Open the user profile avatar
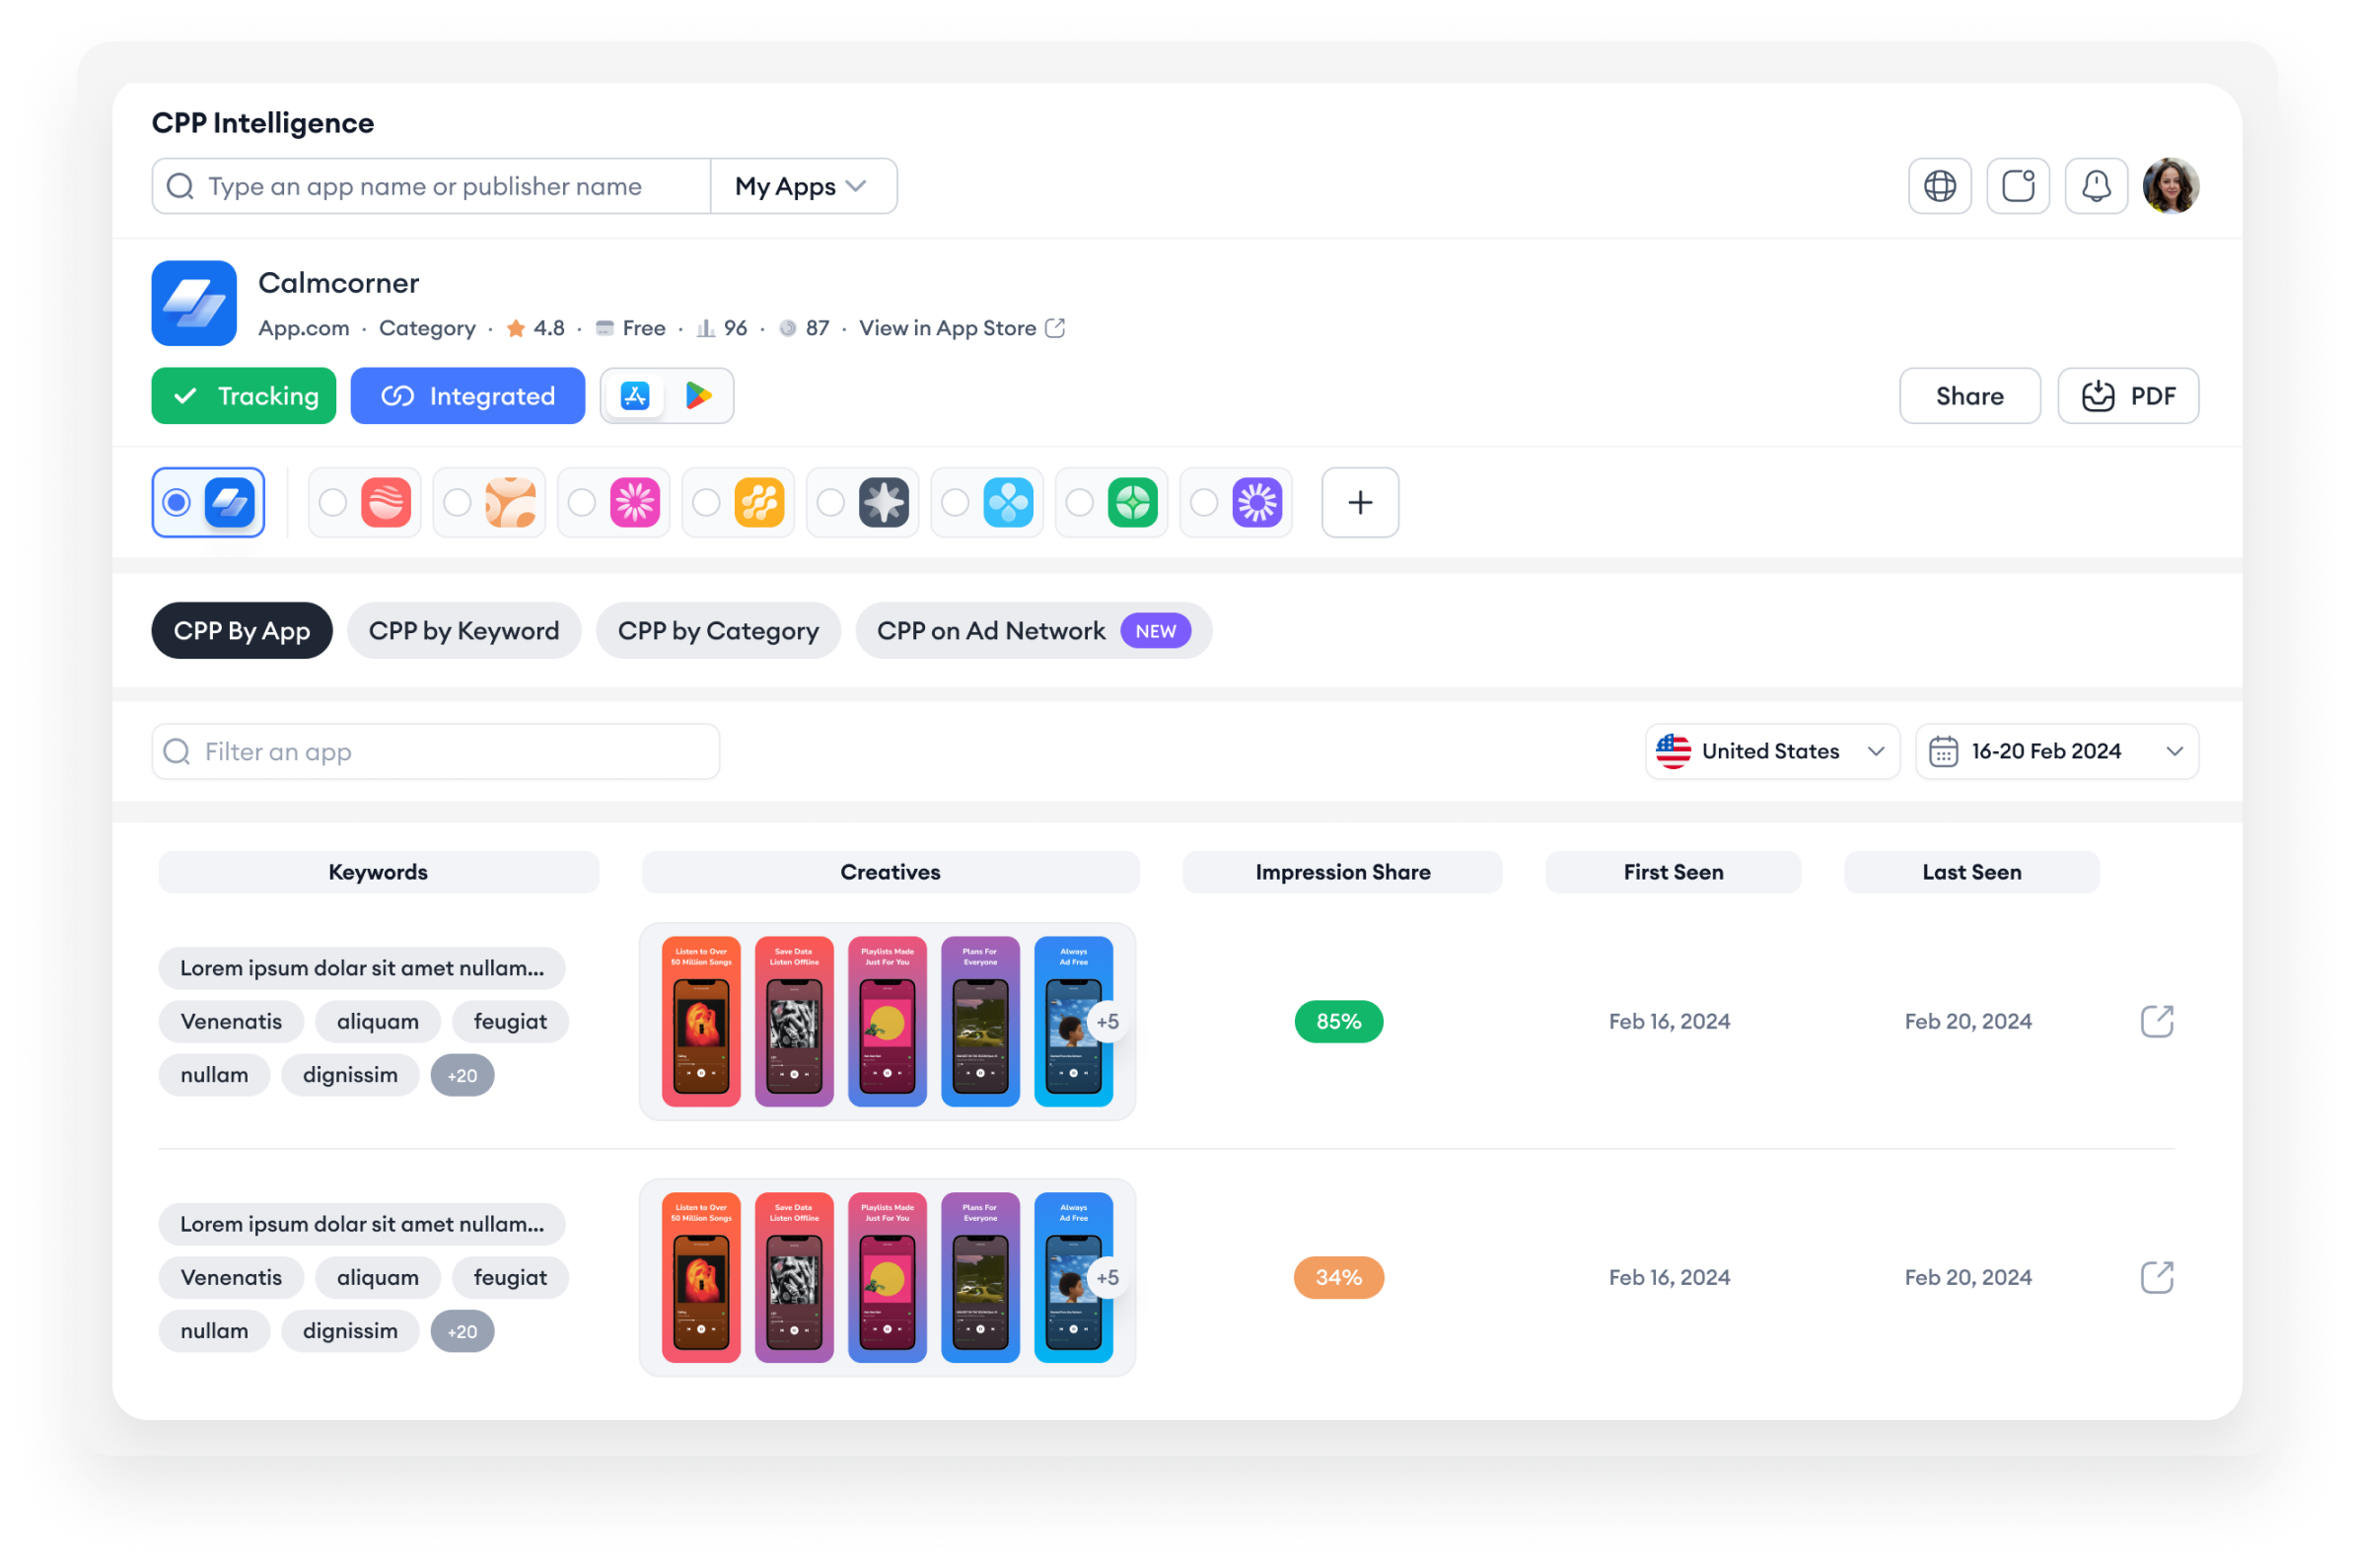The image size is (2355, 1568). (2170, 186)
